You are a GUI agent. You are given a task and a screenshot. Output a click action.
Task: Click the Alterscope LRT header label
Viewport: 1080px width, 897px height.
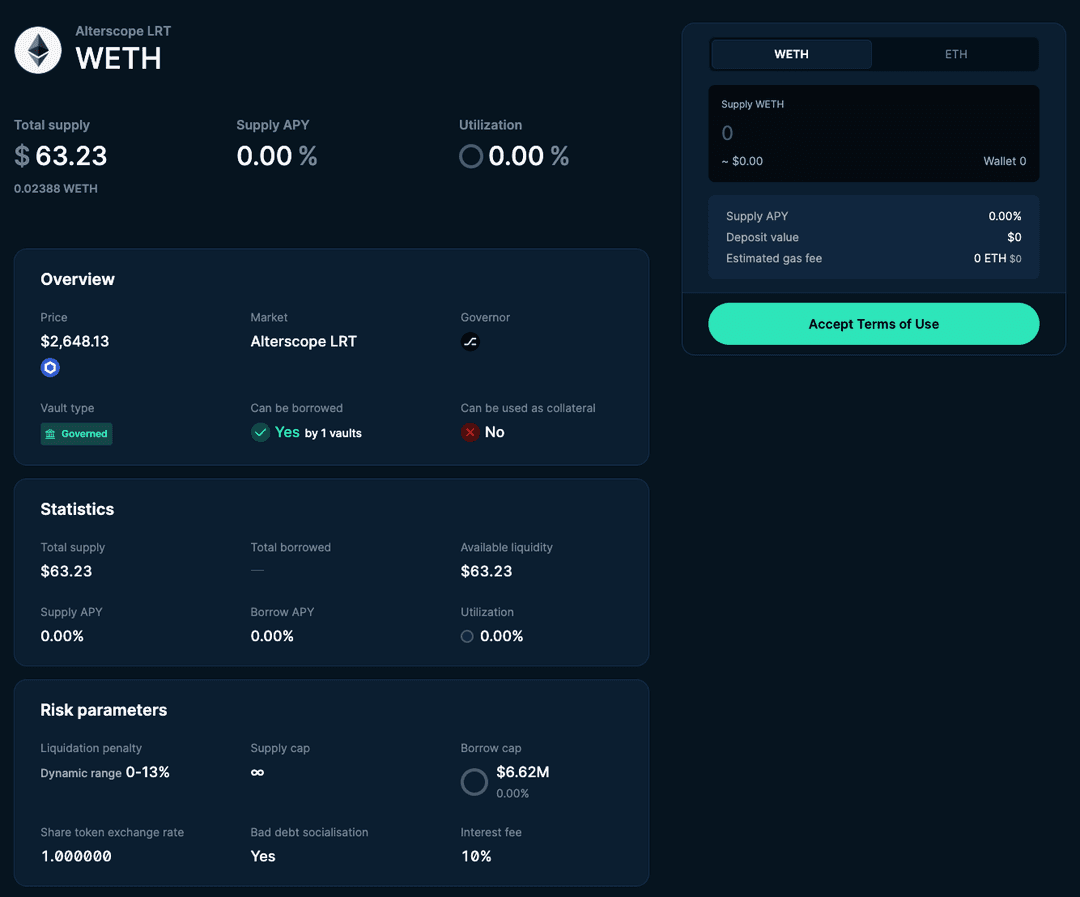123,31
